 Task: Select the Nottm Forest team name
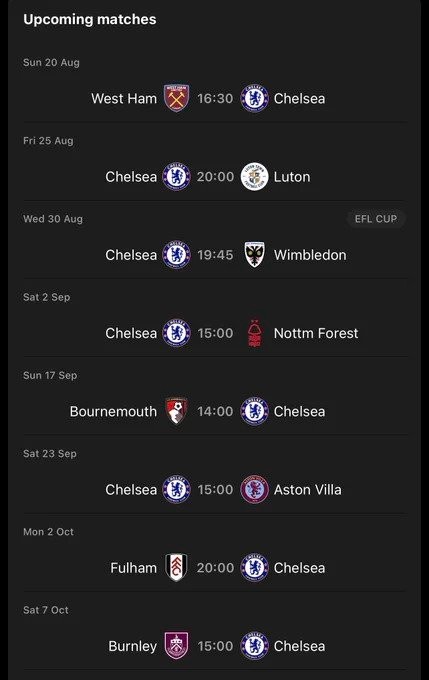(316, 333)
